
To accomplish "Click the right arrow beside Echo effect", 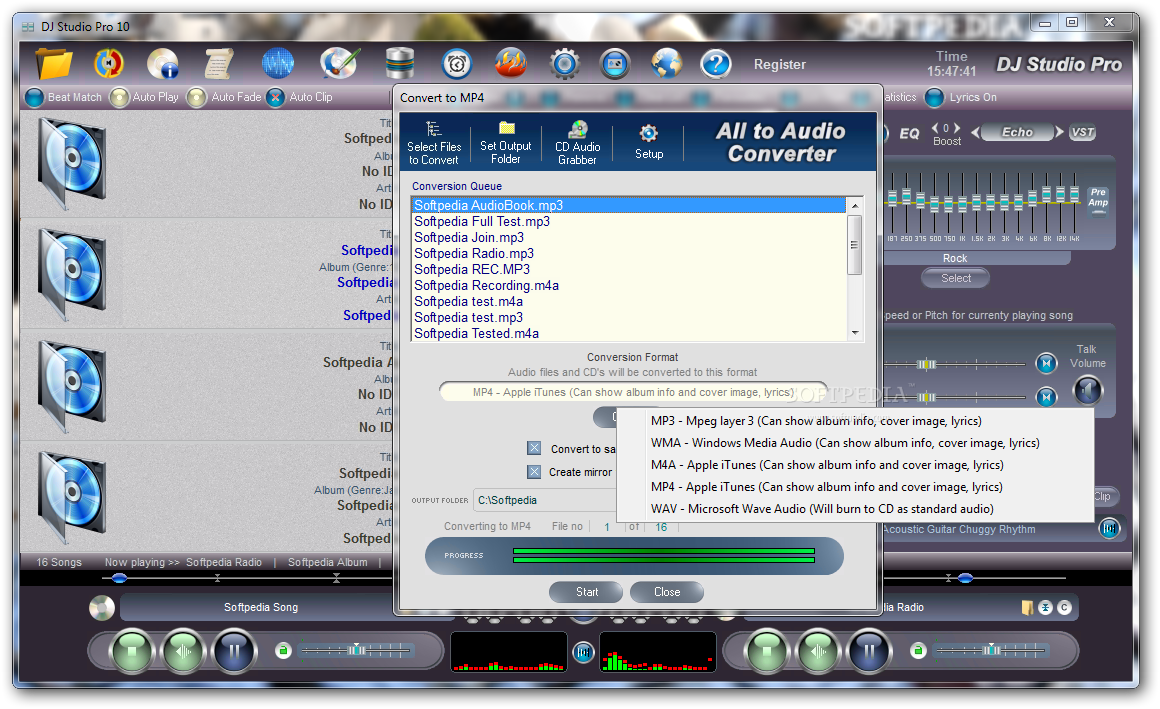I will (1059, 132).
